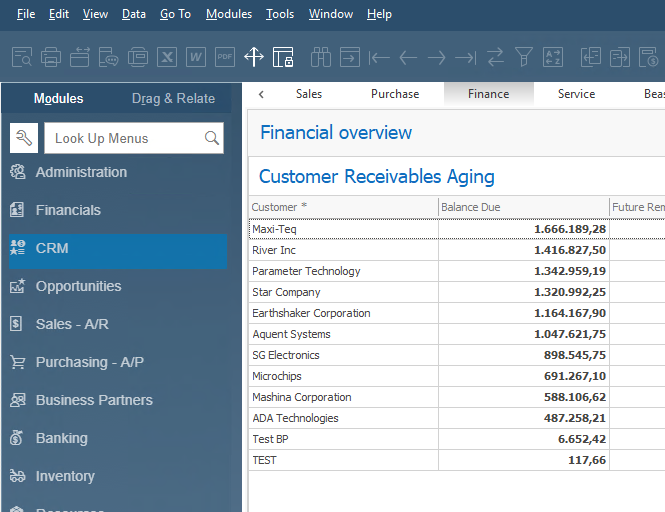Screen dimensions: 665x512
Task: Click the Add record toolbar icon
Action: tap(350, 57)
